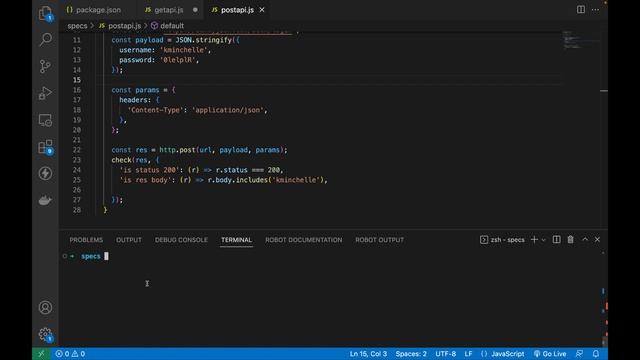The width and height of the screenshot is (640, 360).
Task: Open the ROBOT OUTPUT panel tab
Action: pyautogui.click(x=380, y=240)
